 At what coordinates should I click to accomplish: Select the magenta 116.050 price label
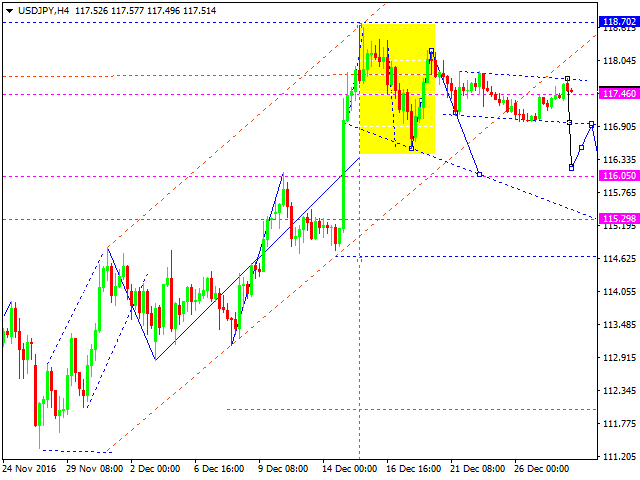click(619, 176)
